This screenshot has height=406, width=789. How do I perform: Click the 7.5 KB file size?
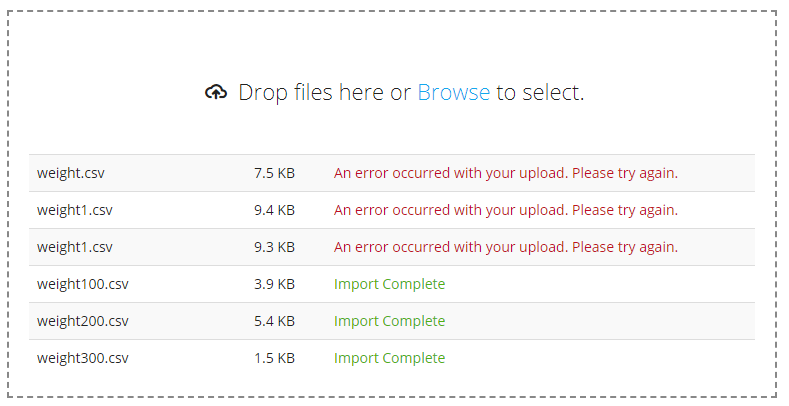[274, 173]
